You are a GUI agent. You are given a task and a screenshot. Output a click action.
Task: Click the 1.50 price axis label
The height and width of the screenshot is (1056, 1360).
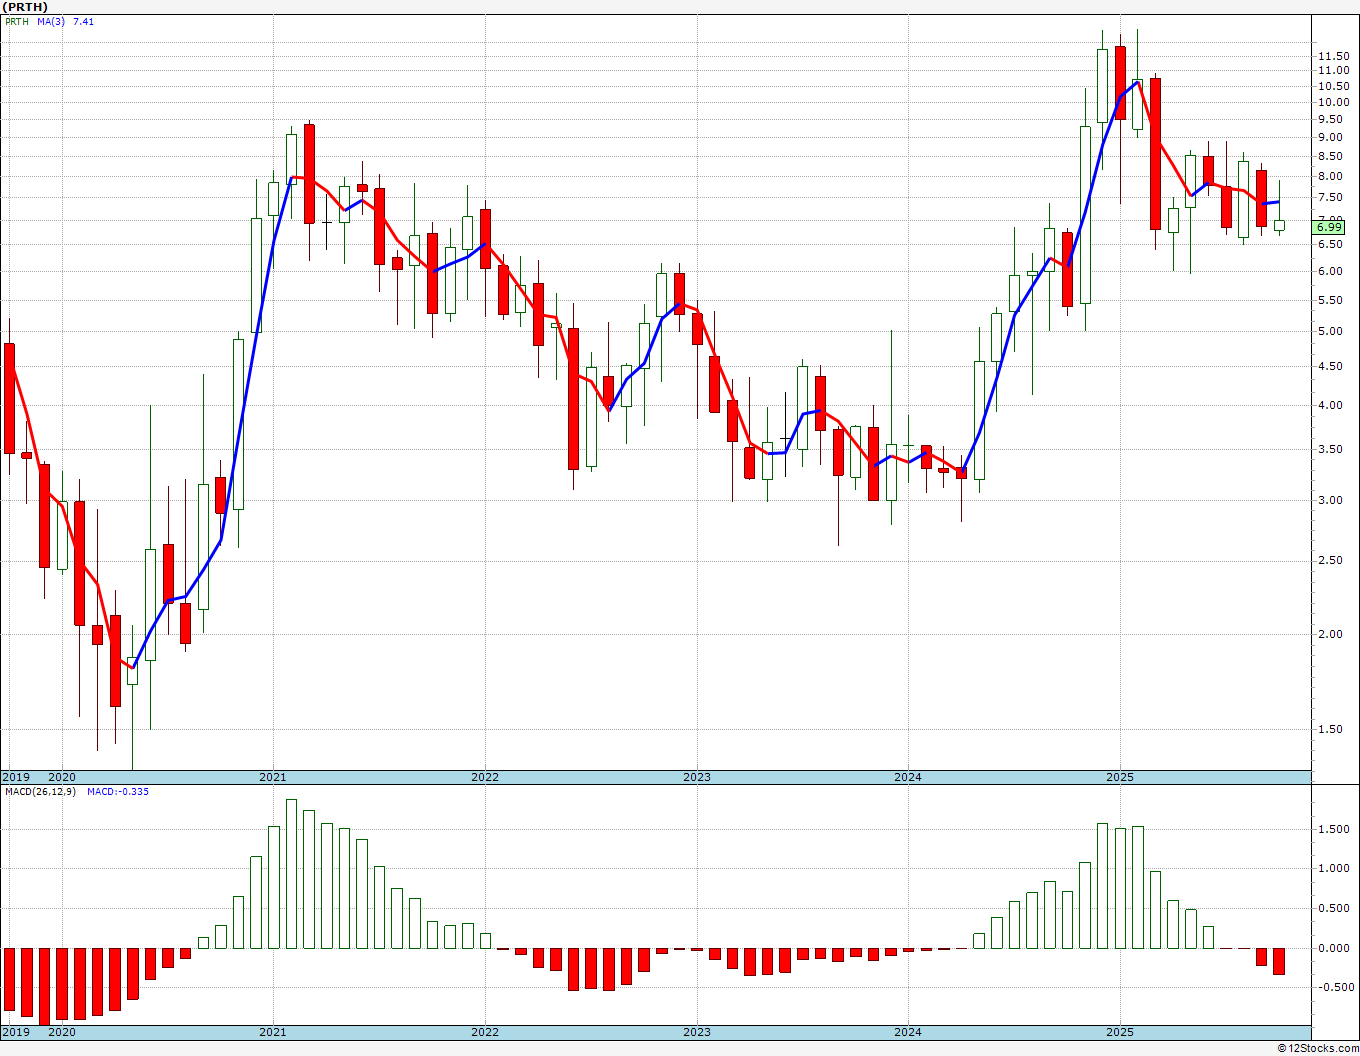coord(1330,729)
